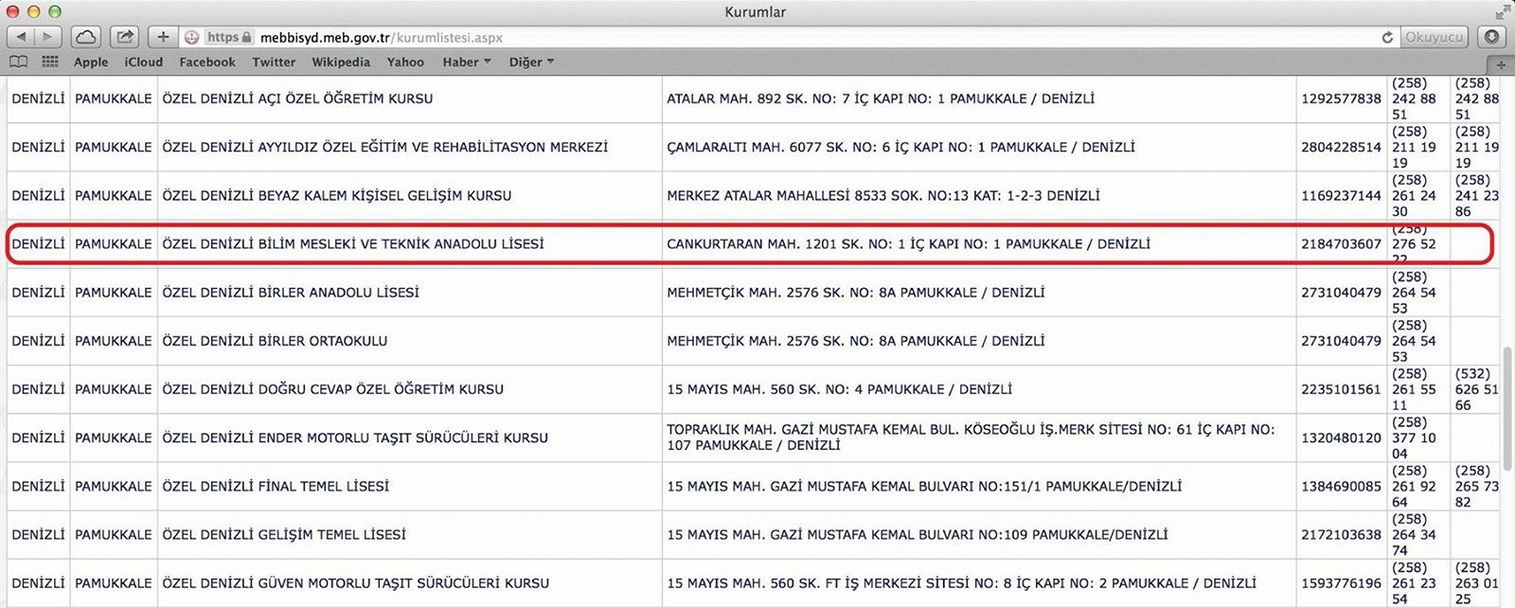Expand the Diğer bookmarks folder

coord(531,62)
